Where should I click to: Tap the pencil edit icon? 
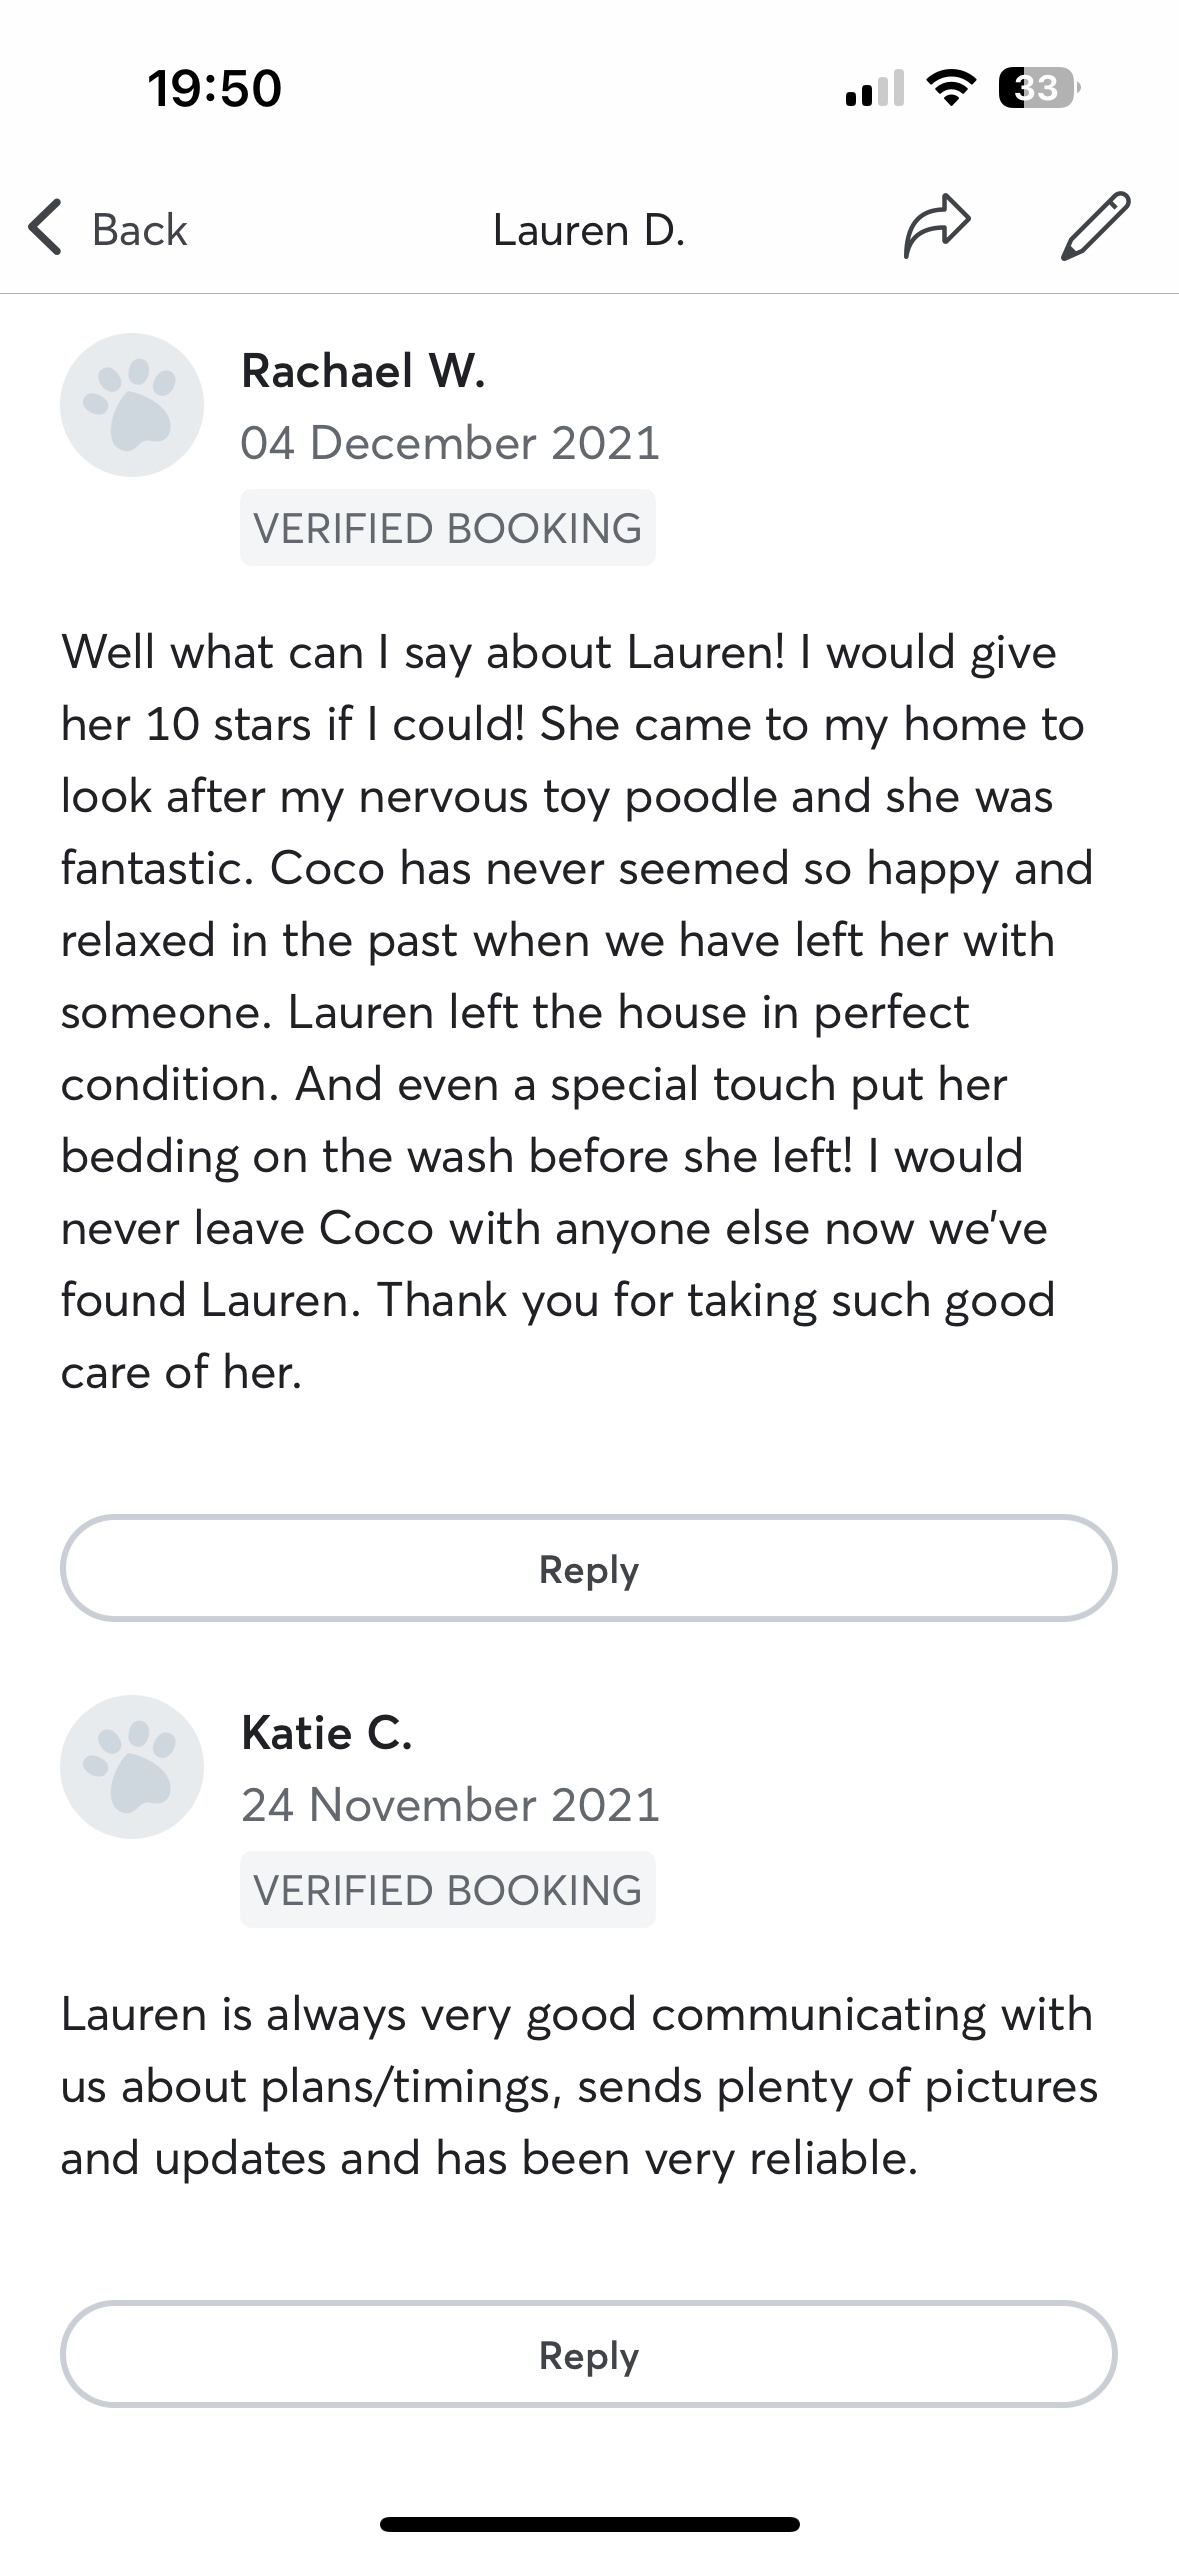pos(1095,227)
